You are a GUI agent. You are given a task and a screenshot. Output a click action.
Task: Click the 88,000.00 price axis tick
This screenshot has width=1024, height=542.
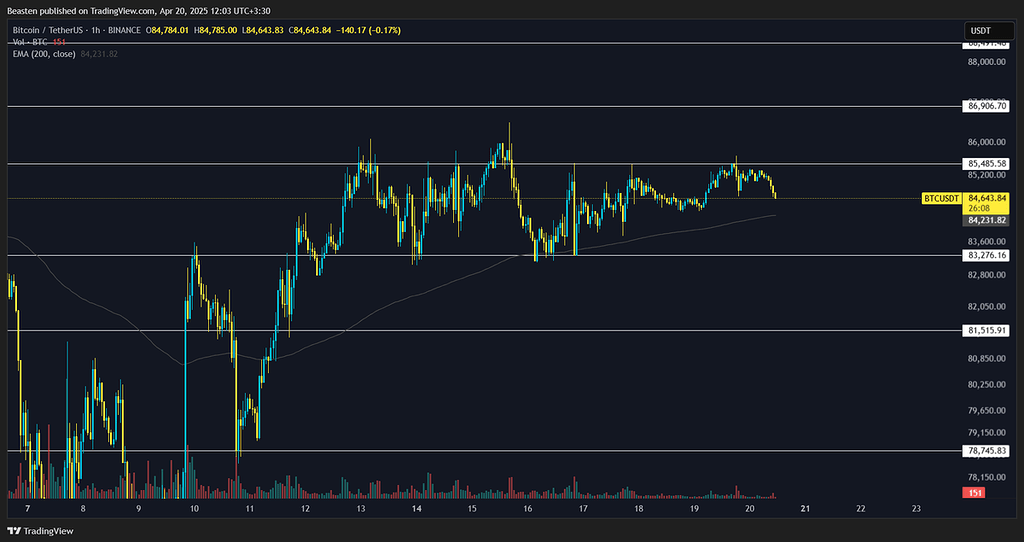988,62
